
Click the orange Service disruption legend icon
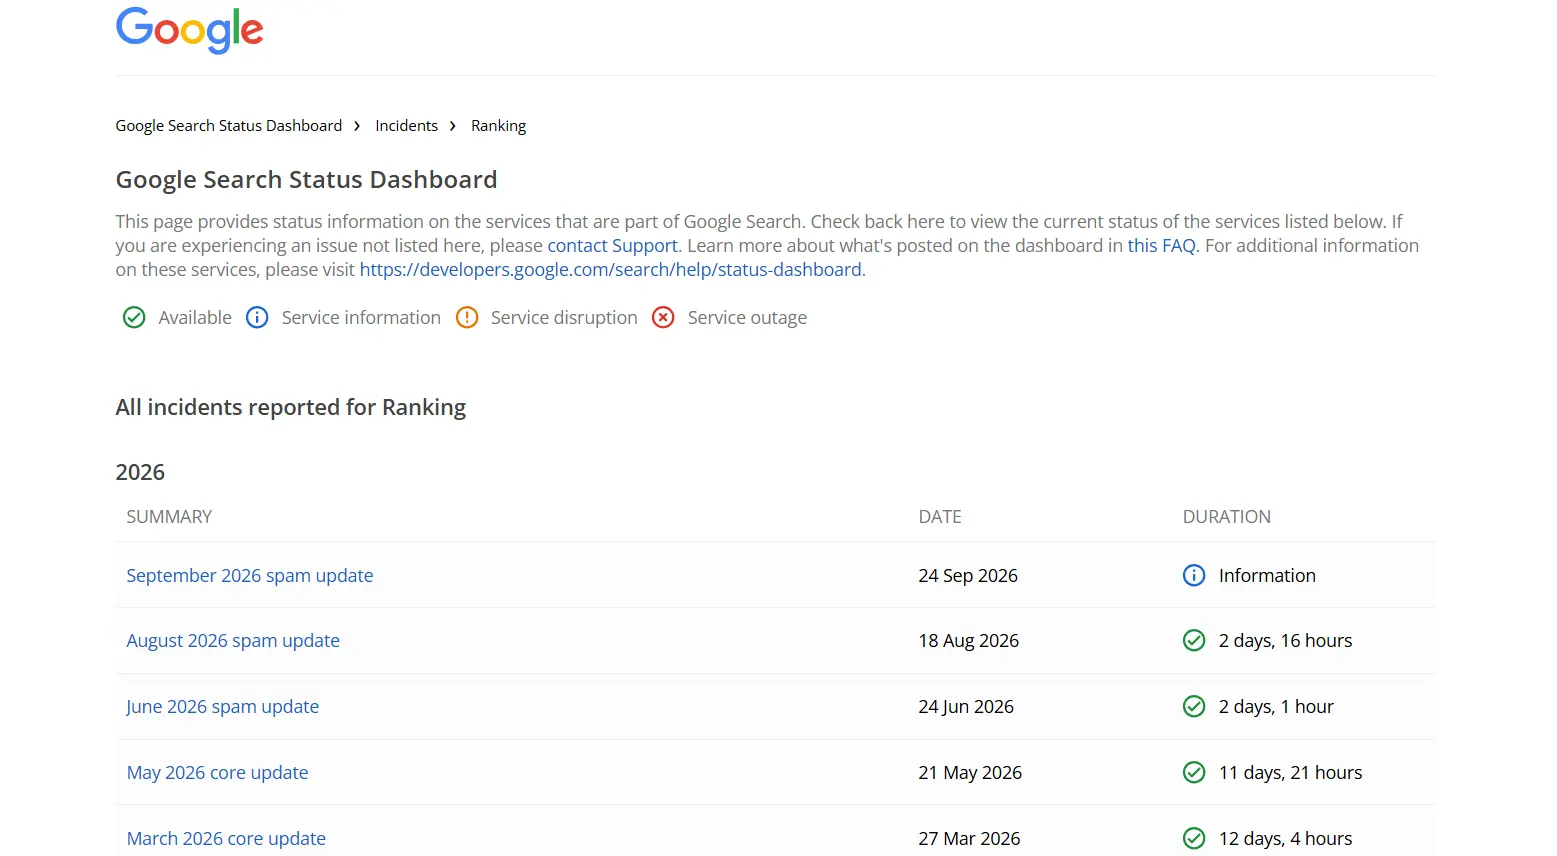point(467,318)
